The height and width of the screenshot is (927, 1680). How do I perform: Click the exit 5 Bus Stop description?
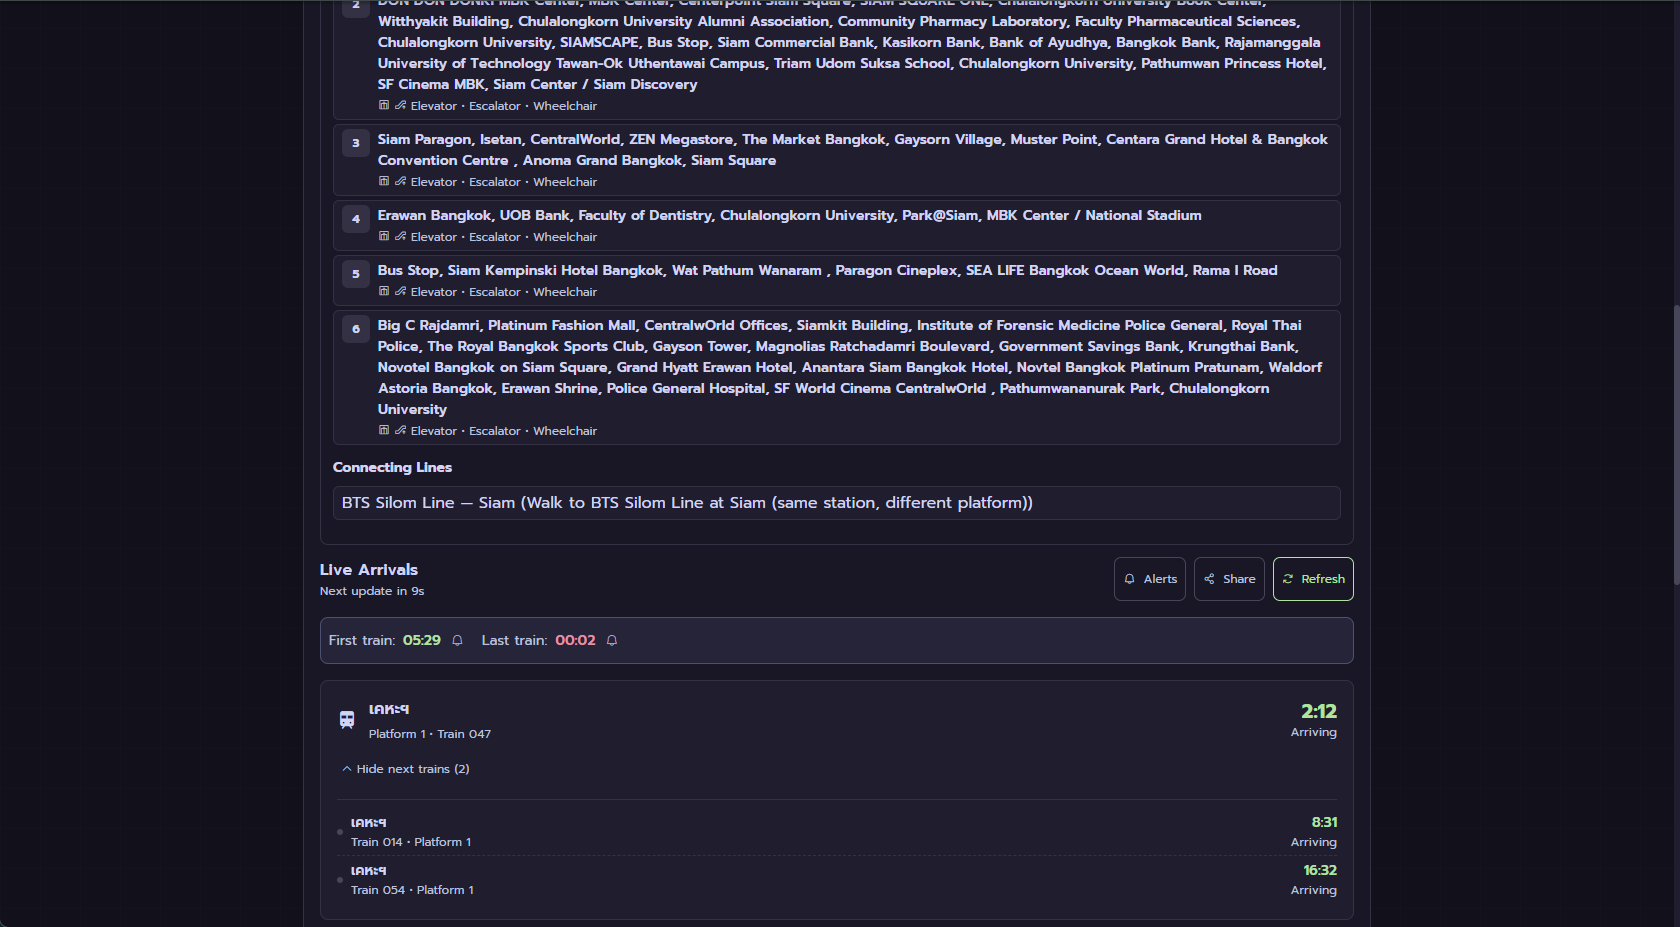[827, 270]
